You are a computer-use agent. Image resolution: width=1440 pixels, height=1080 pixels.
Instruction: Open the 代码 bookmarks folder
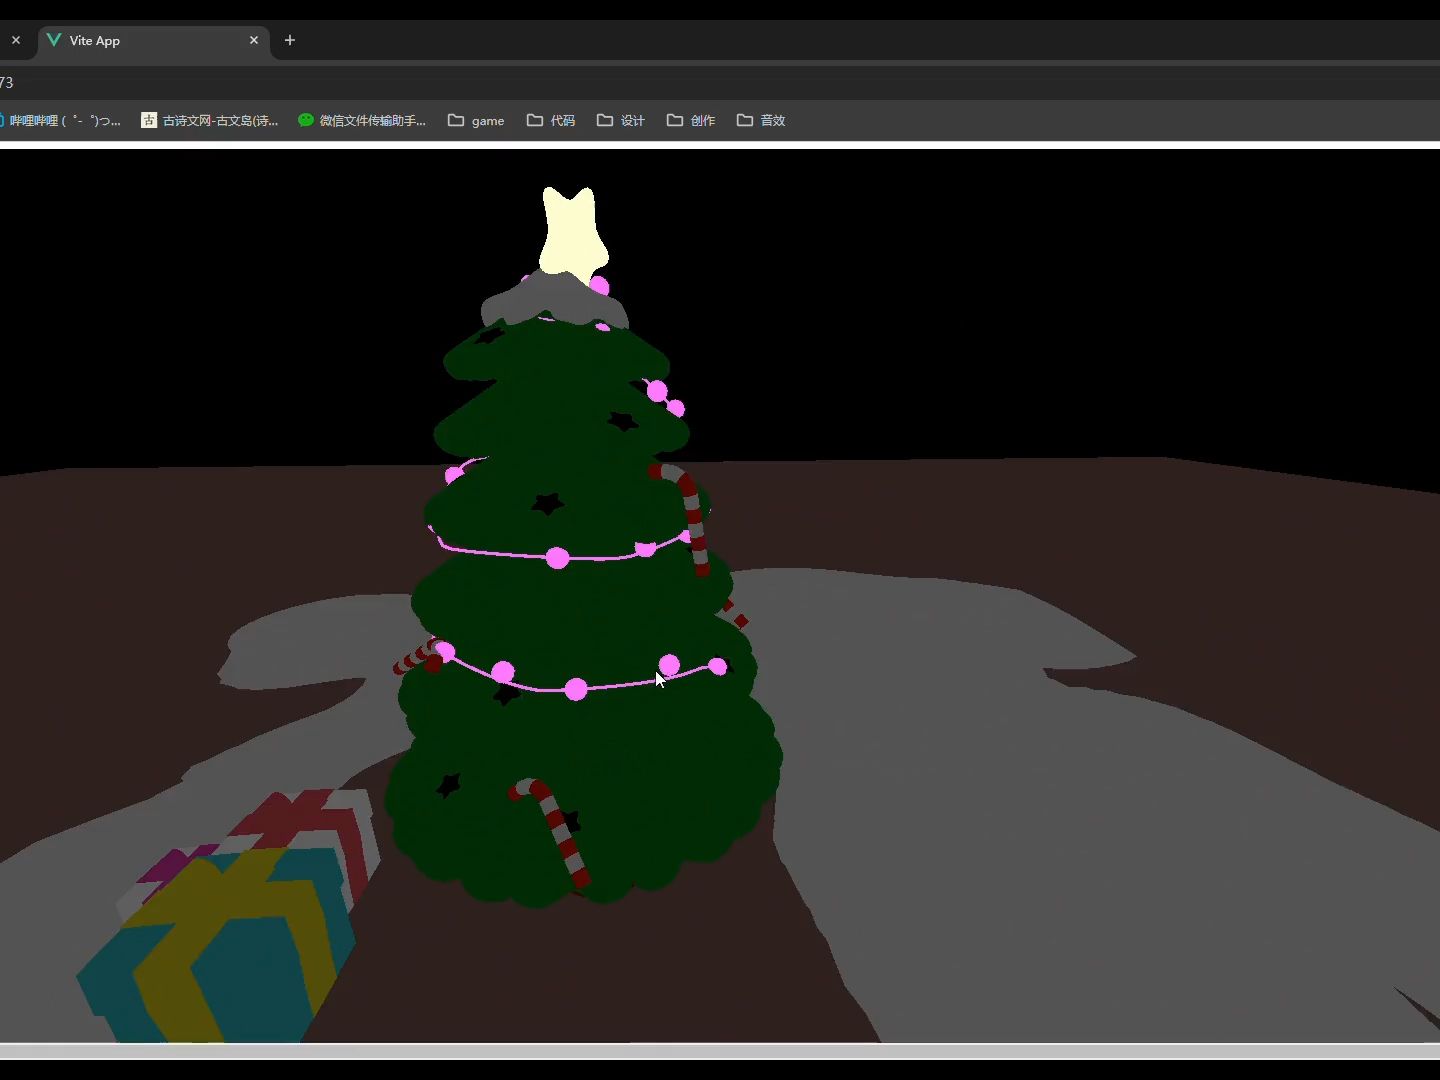coord(550,120)
